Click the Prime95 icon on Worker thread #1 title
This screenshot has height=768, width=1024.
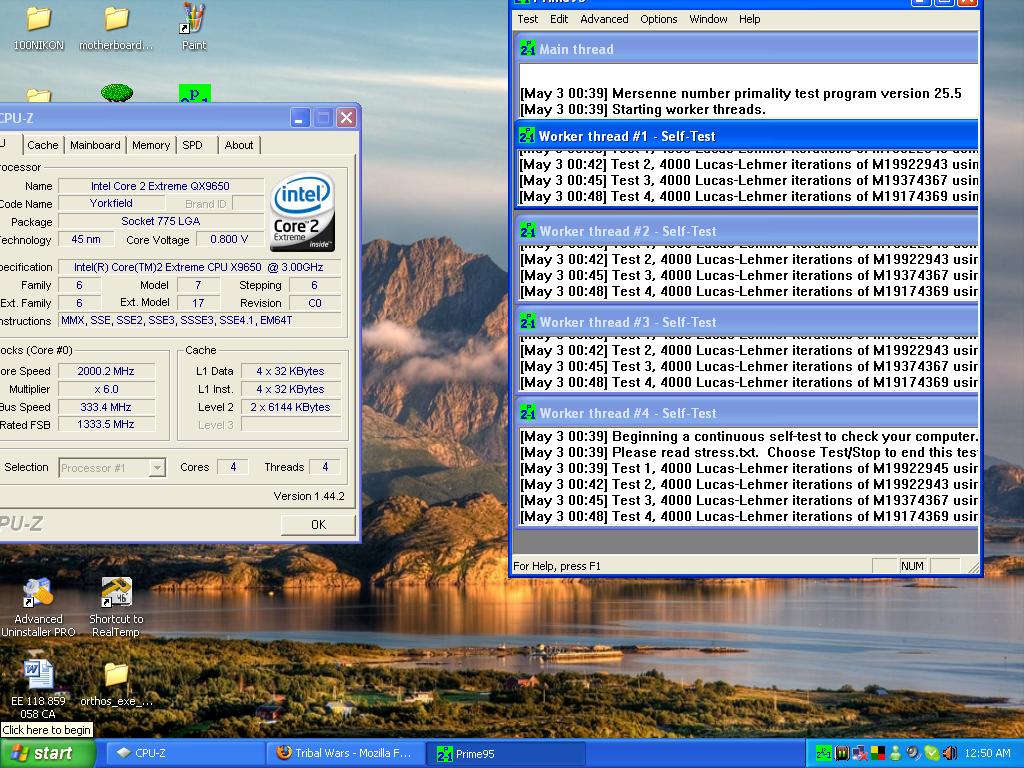[527, 136]
